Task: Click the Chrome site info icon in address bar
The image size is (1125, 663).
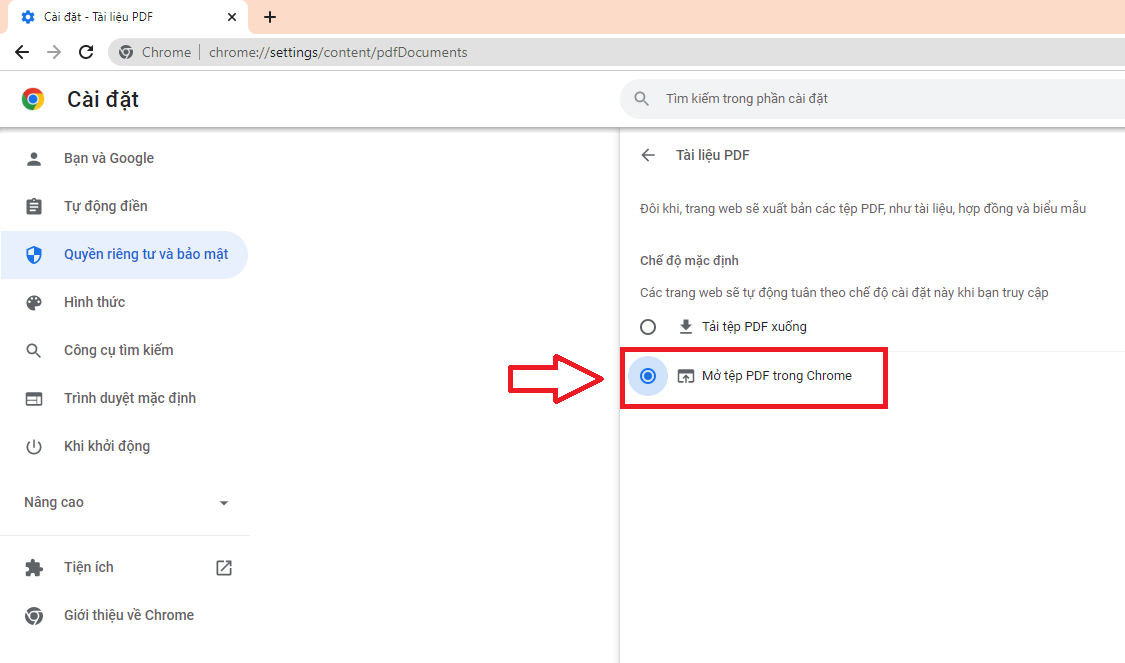Action: tap(126, 52)
